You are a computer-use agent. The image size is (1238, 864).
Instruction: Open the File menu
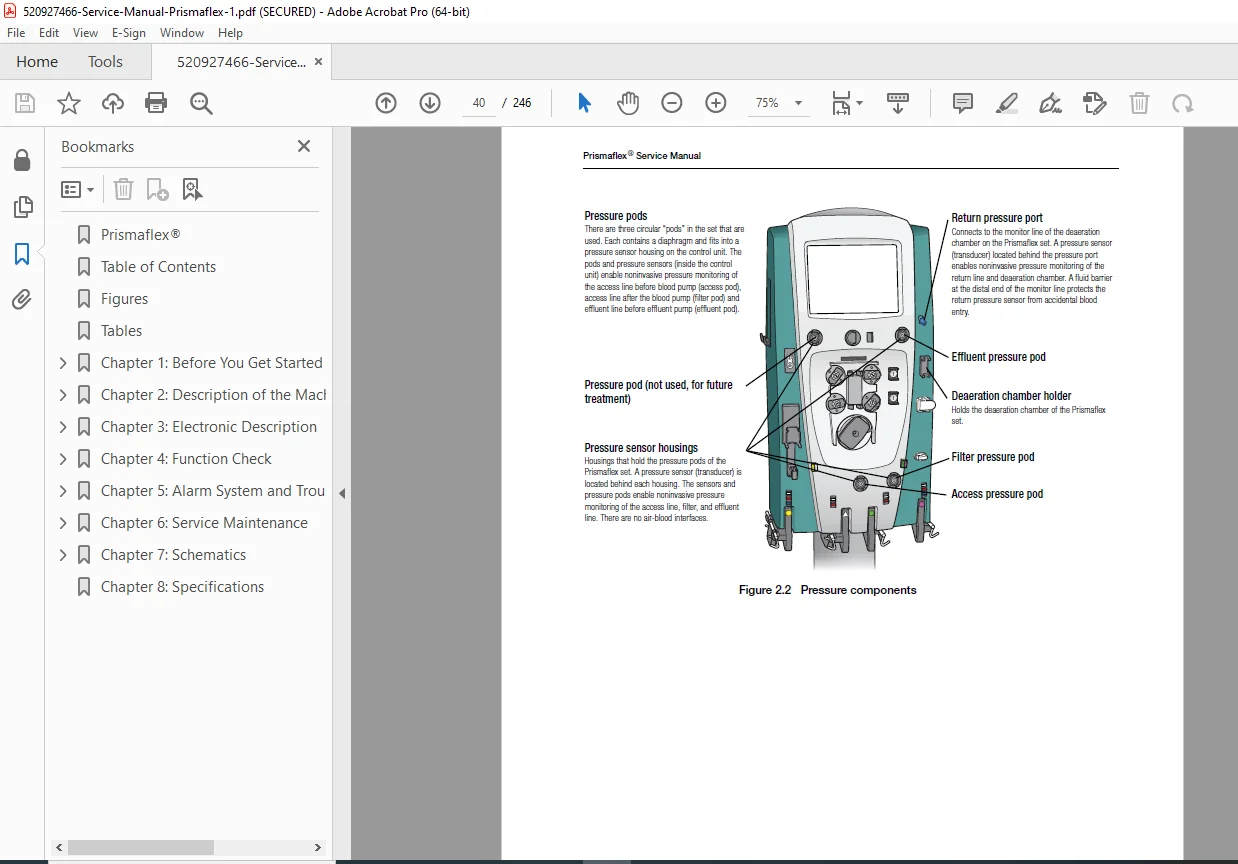click(16, 33)
